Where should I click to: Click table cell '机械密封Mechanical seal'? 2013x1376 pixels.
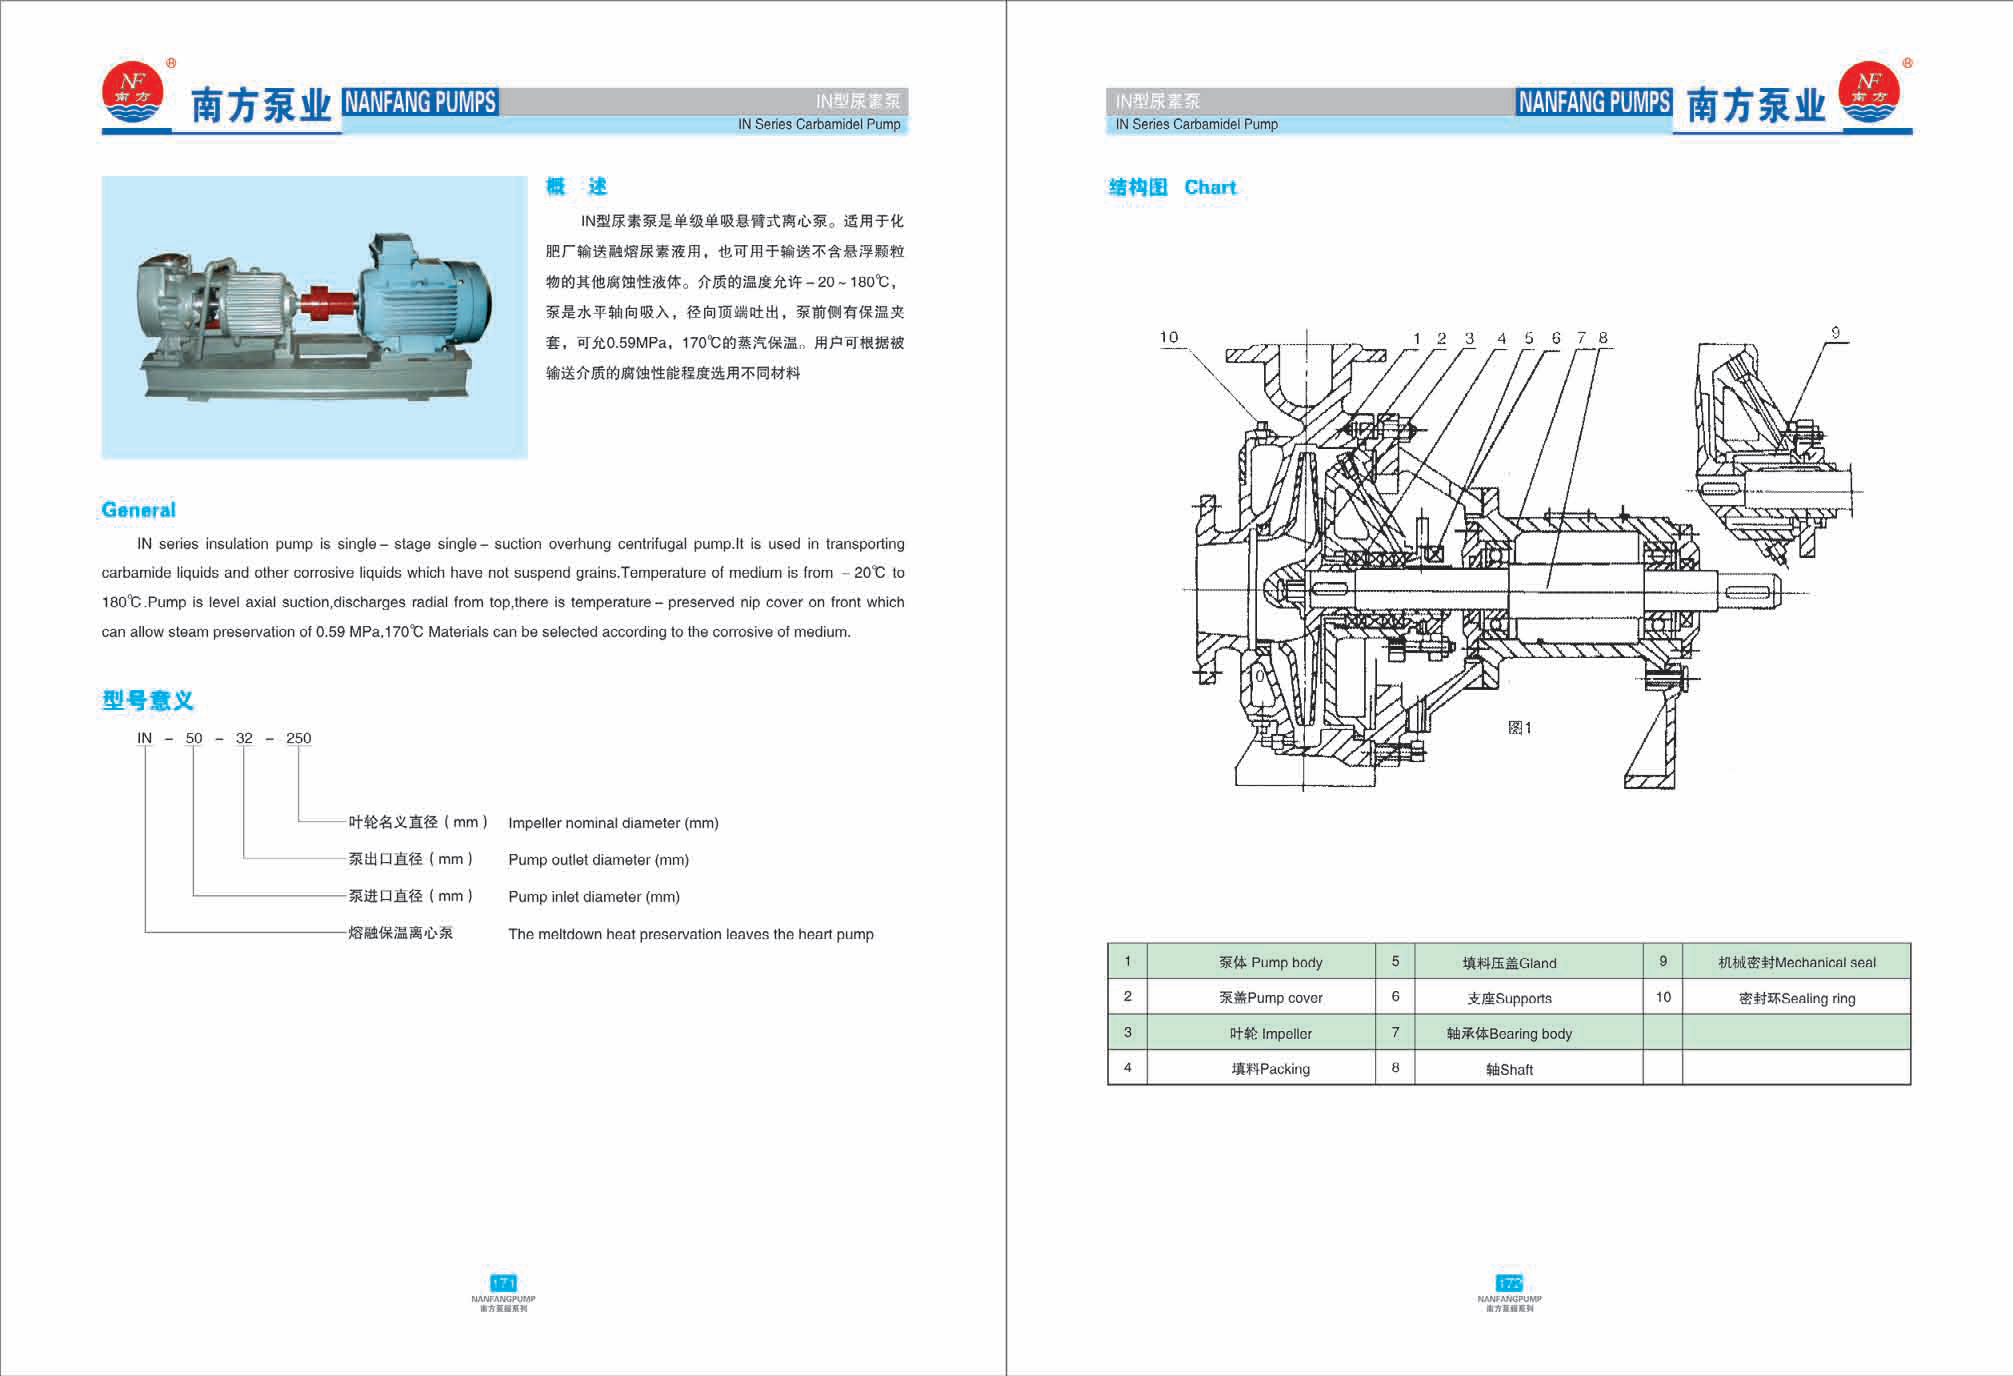pos(1797,962)
